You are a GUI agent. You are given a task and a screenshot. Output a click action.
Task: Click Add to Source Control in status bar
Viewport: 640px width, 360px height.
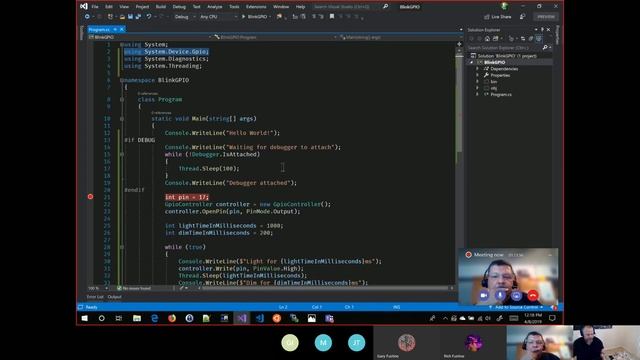point(516,307)
